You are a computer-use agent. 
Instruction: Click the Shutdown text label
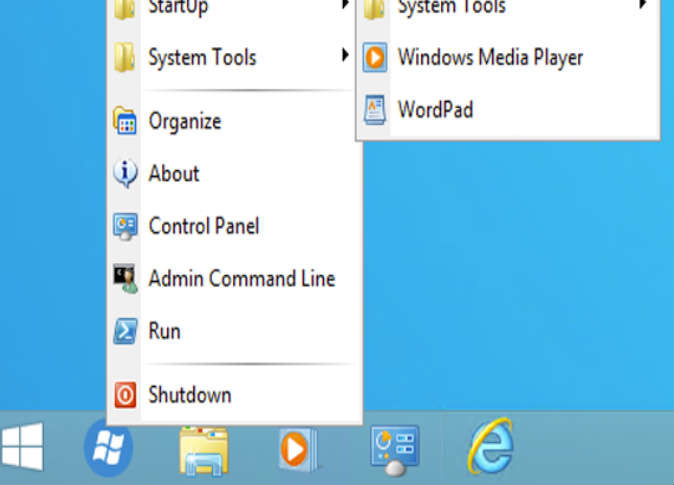point(189,395)
